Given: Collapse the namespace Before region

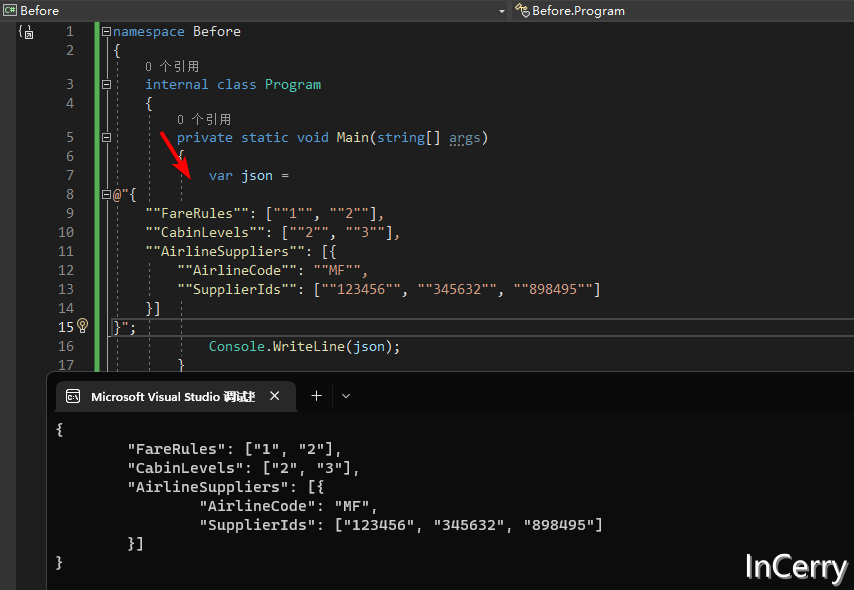Looking at the screenshot, I should 106,31.
